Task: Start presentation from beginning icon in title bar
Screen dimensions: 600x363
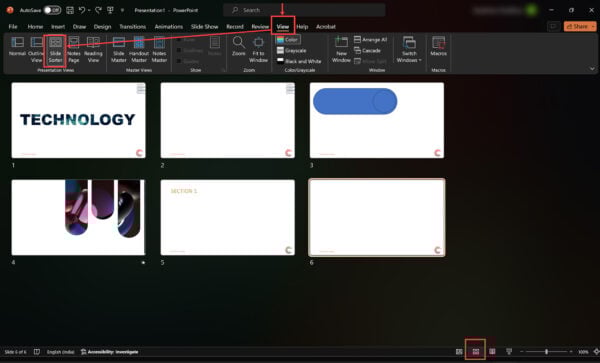Action: (x=110, y=10)
